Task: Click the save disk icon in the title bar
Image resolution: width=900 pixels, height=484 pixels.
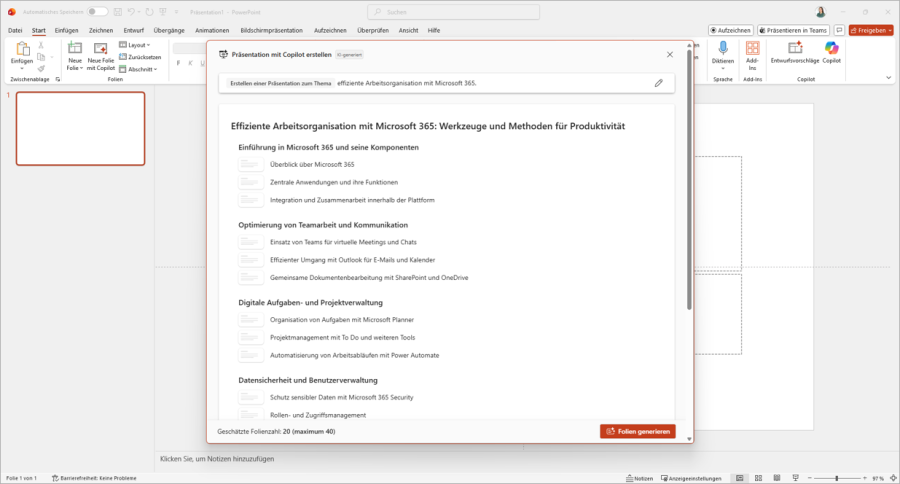Action: 118,11
